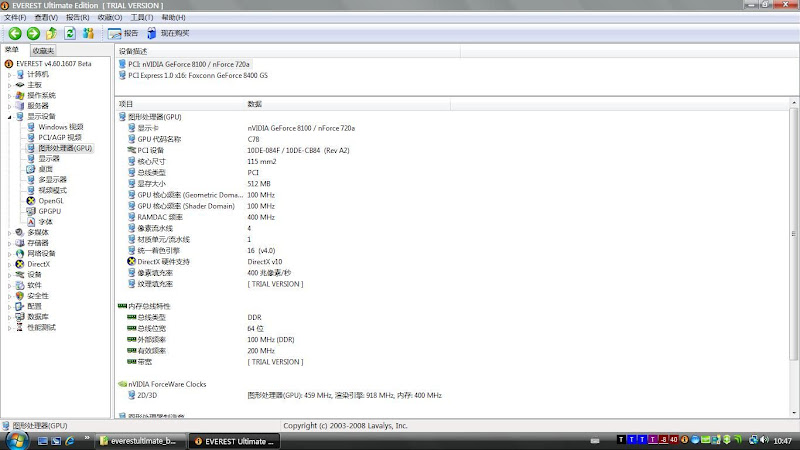The image size is (800, 450).
Task: Click the users icon in the toolbar
Action: click(88, 33)
